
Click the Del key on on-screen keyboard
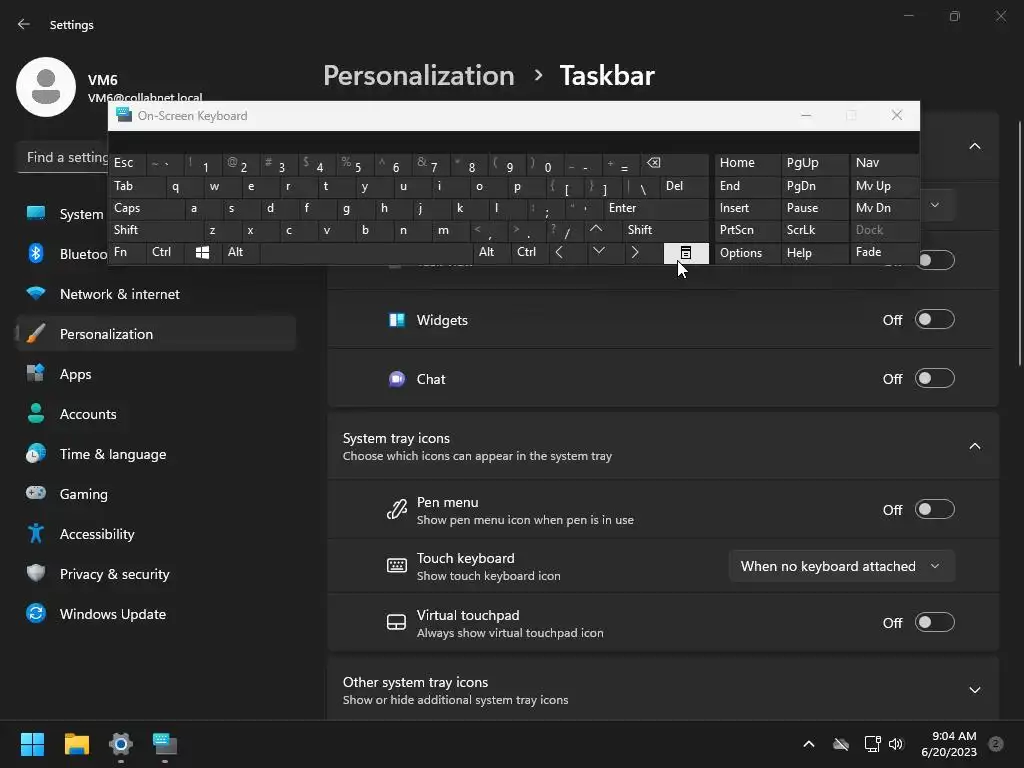click(x=684, y=186)
